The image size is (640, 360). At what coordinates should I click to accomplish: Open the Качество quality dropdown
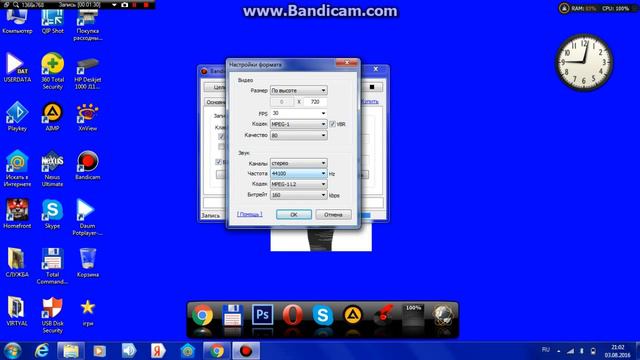coord(298,135)
